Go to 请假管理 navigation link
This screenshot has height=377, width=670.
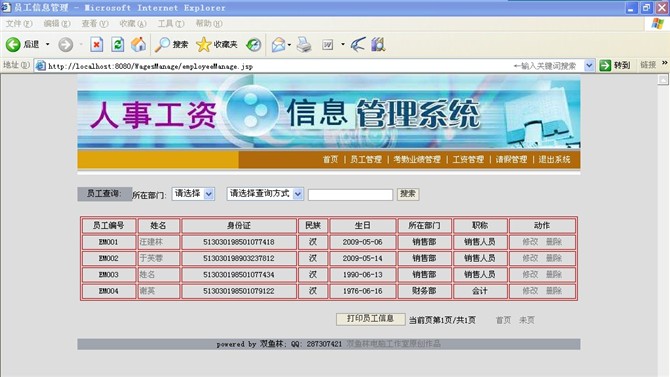pos(511,159)
